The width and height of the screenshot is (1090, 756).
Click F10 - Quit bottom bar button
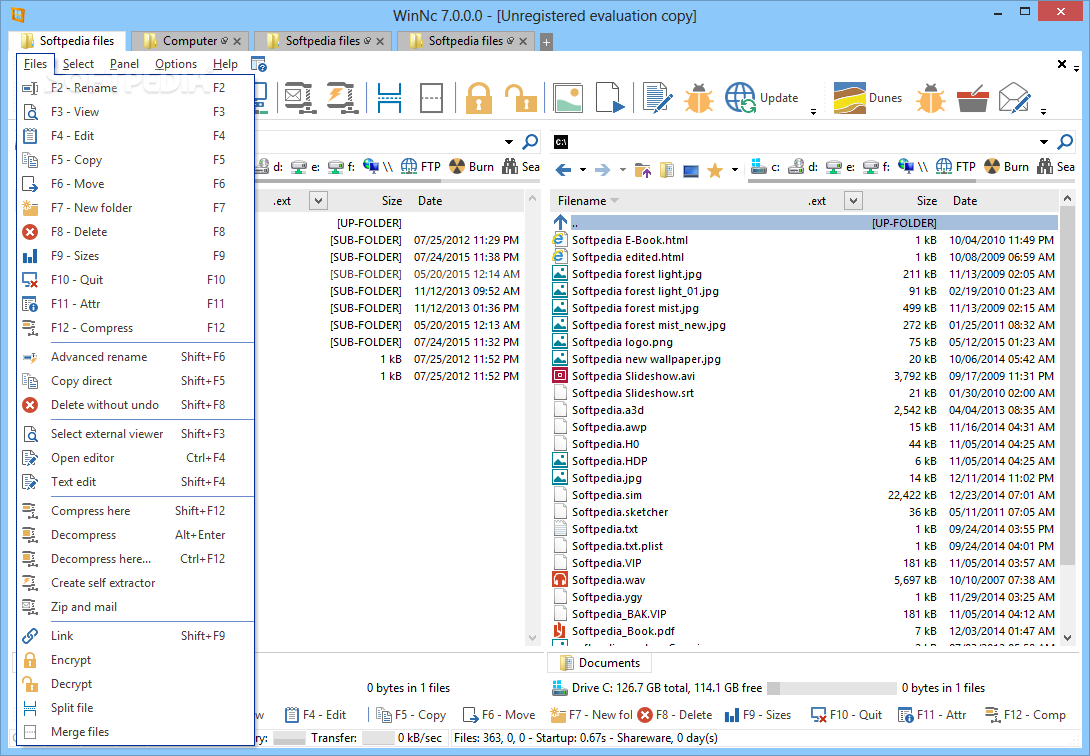(x=846, y=715)
